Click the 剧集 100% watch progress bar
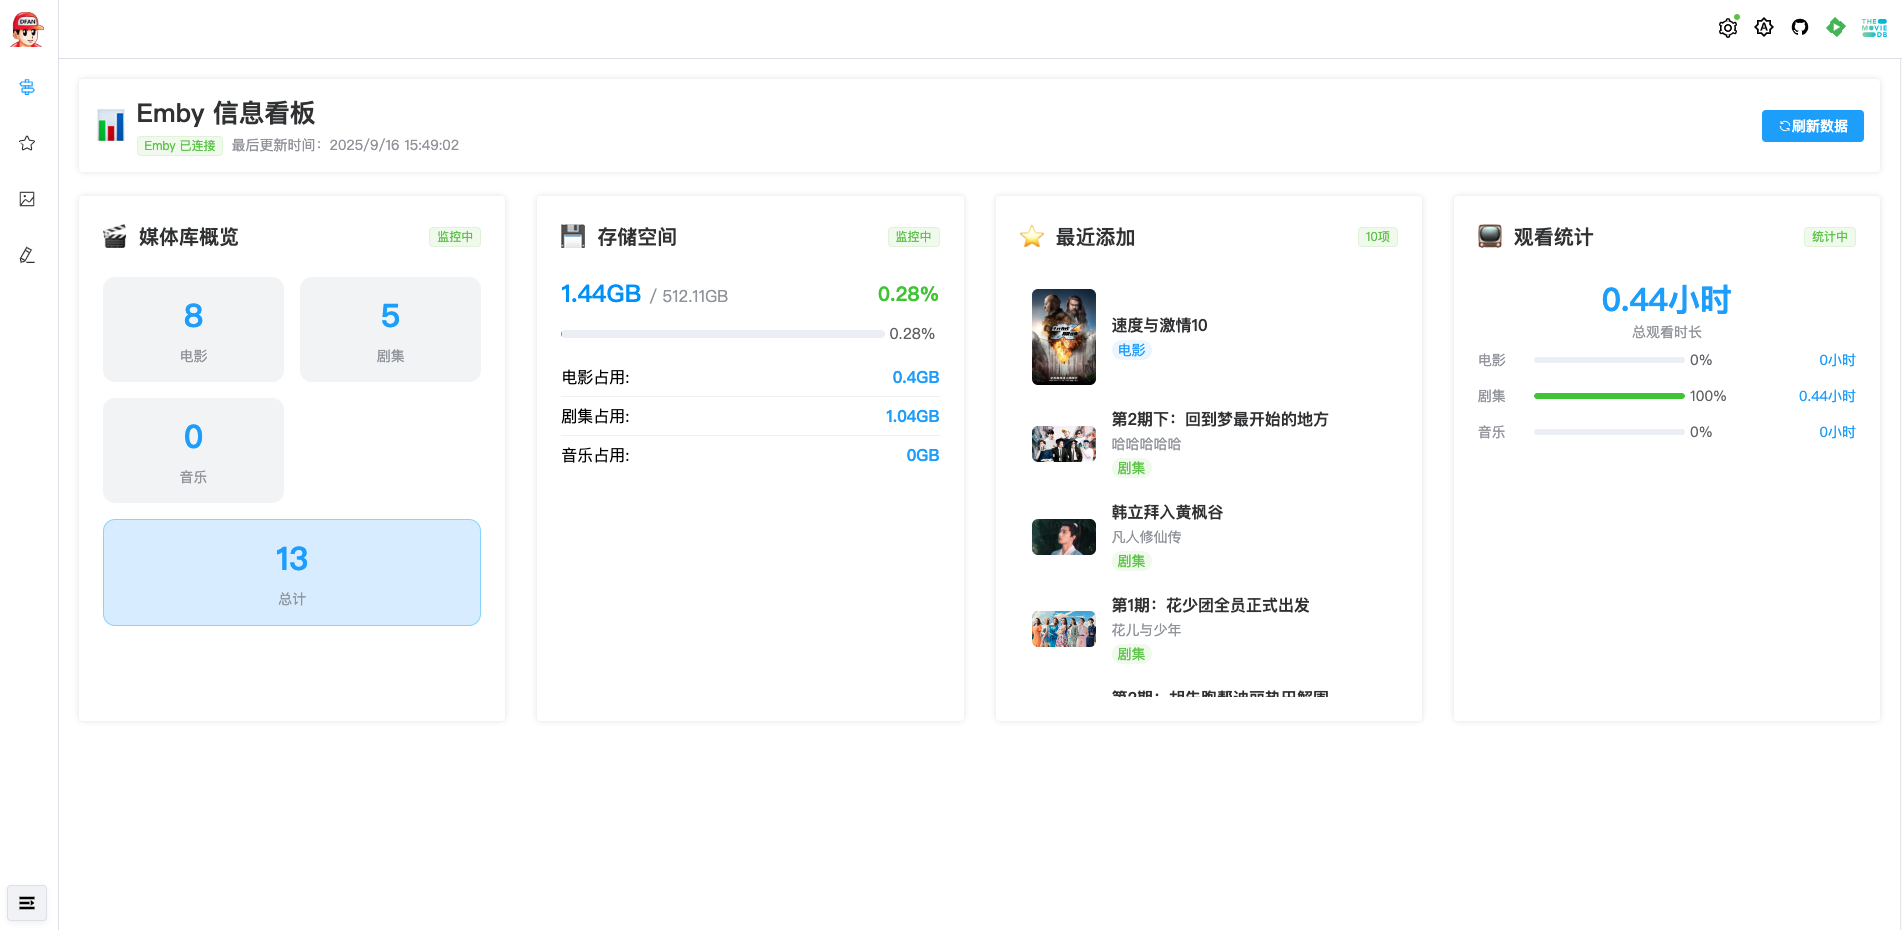The width and height of the screenshot is (1902, 930). [1609, 396]
